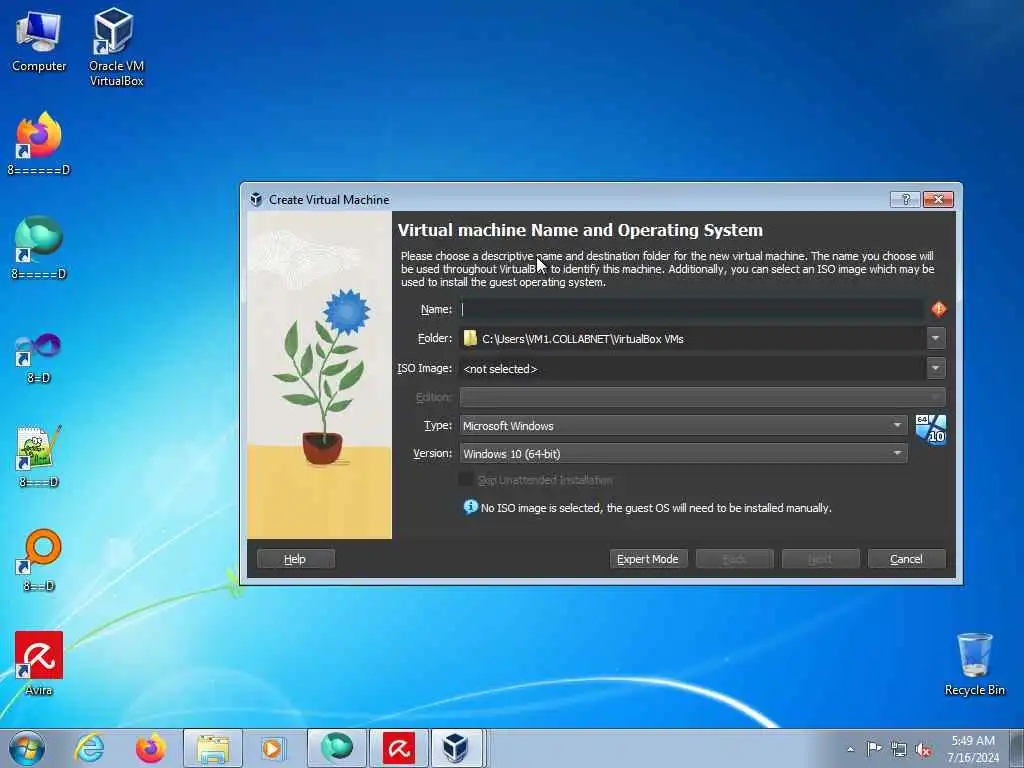Open Action Center flag tray icon
This screenshot has width=1024, height=768.
point(873,749)
